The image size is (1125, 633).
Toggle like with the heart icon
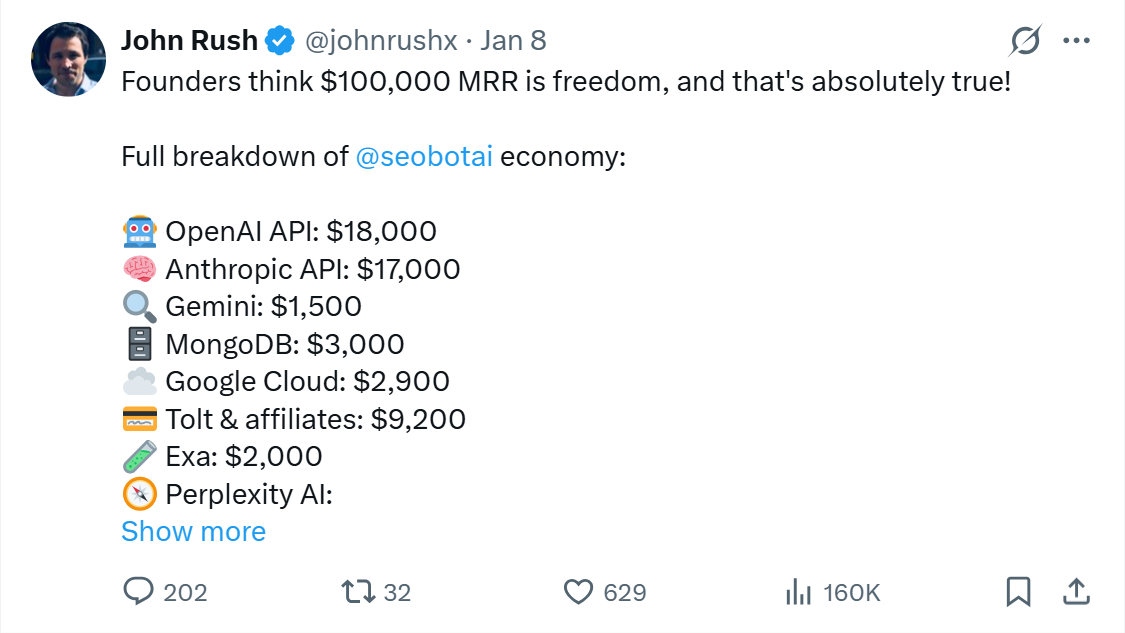point(578,592)
